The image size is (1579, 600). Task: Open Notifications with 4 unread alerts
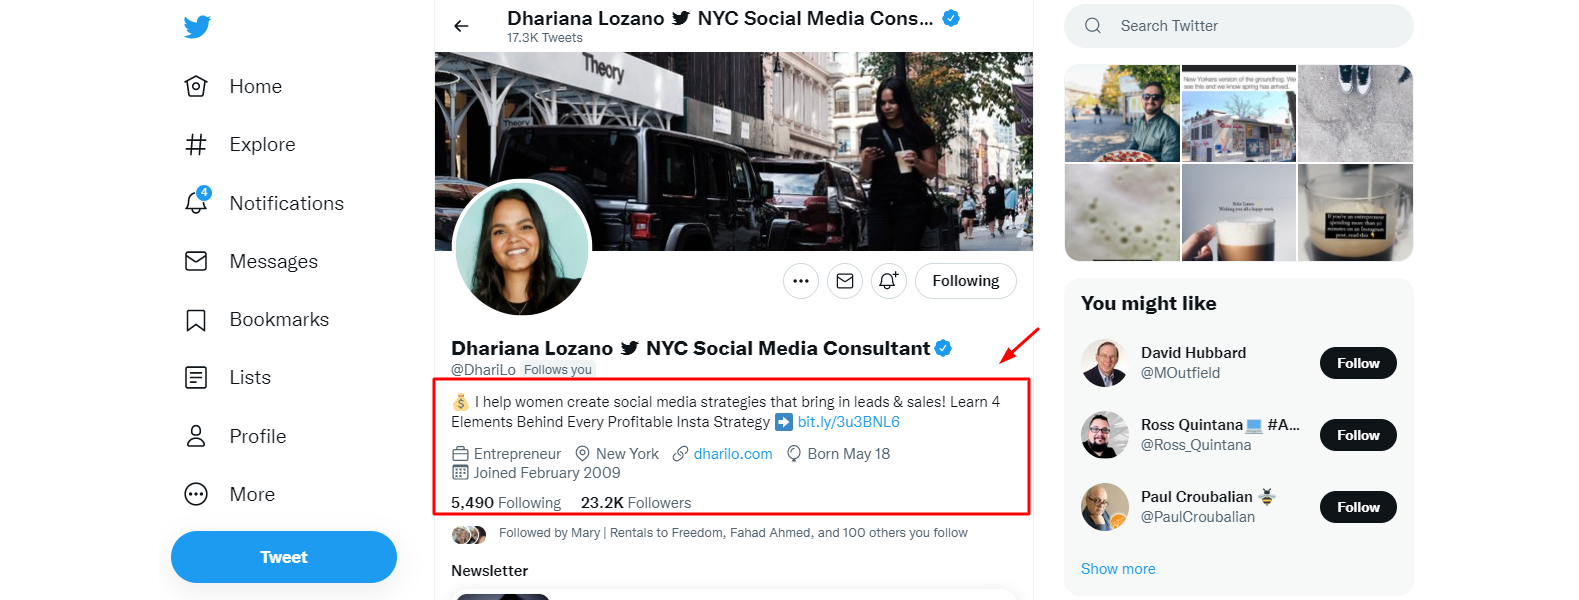point(286,203)
